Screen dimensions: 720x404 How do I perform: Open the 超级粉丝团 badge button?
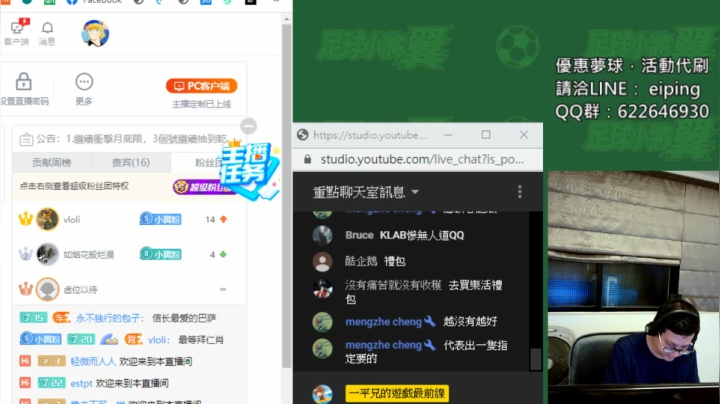[201, 187]
